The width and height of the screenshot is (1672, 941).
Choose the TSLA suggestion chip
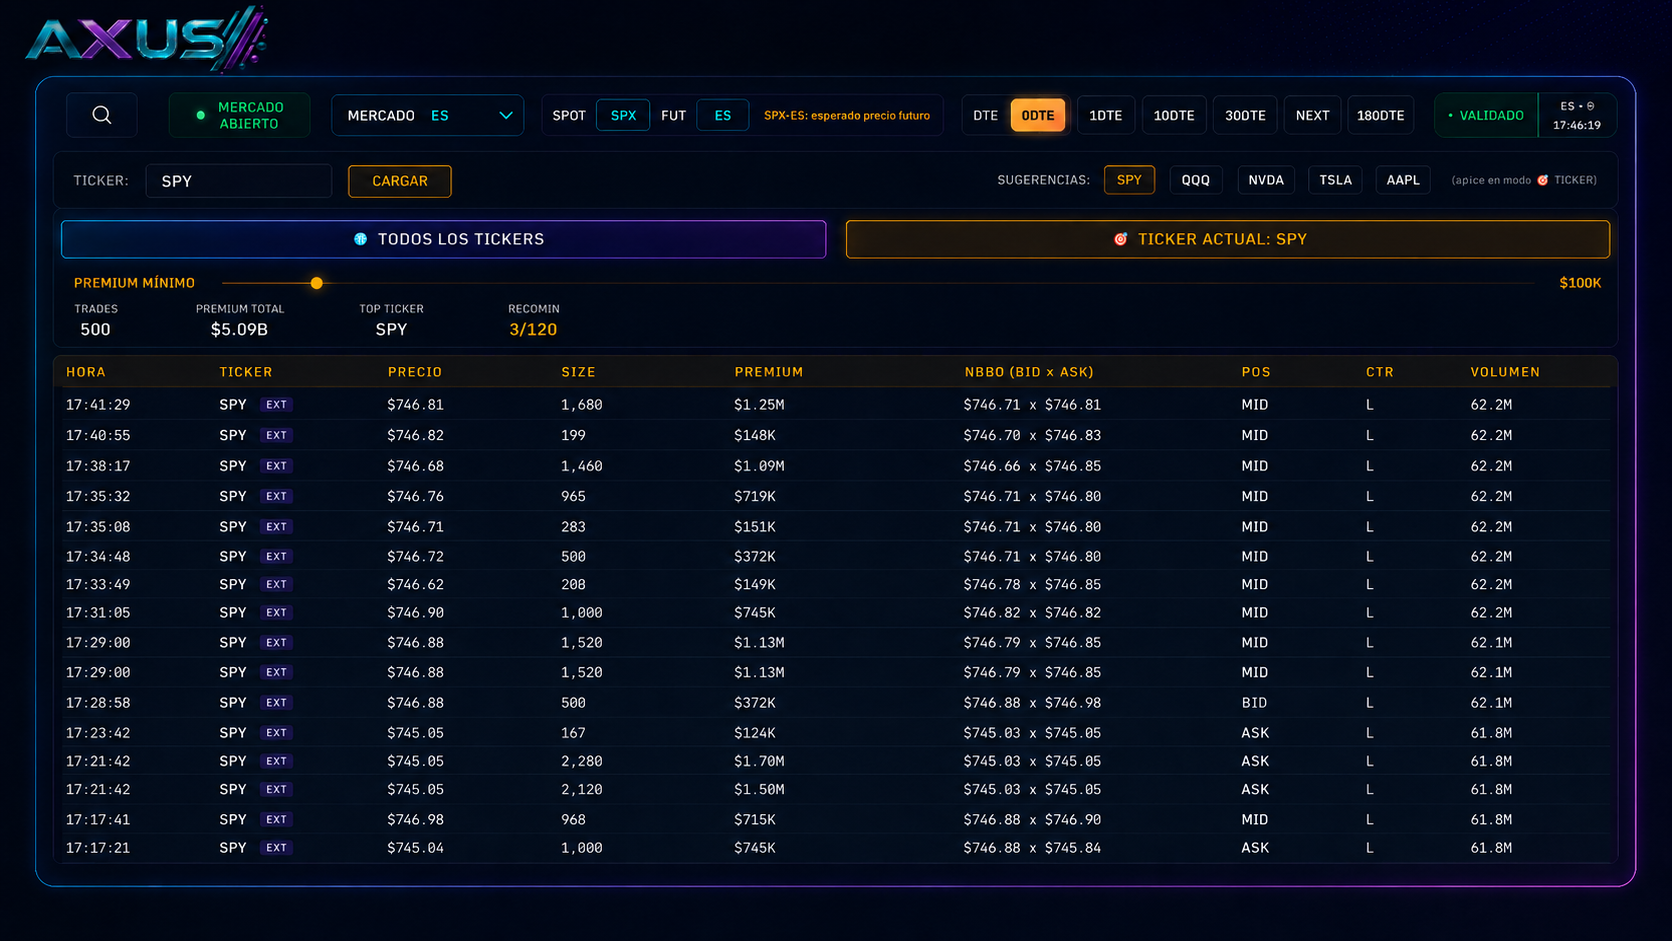[1335, 180]
